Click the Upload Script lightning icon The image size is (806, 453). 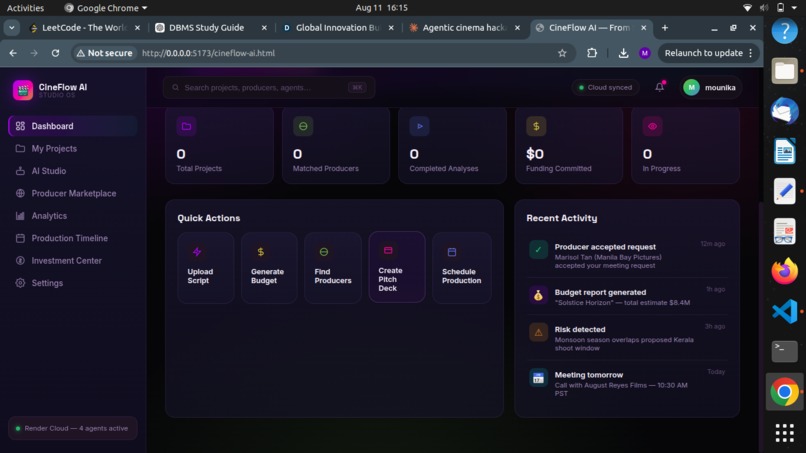point(197,252)
